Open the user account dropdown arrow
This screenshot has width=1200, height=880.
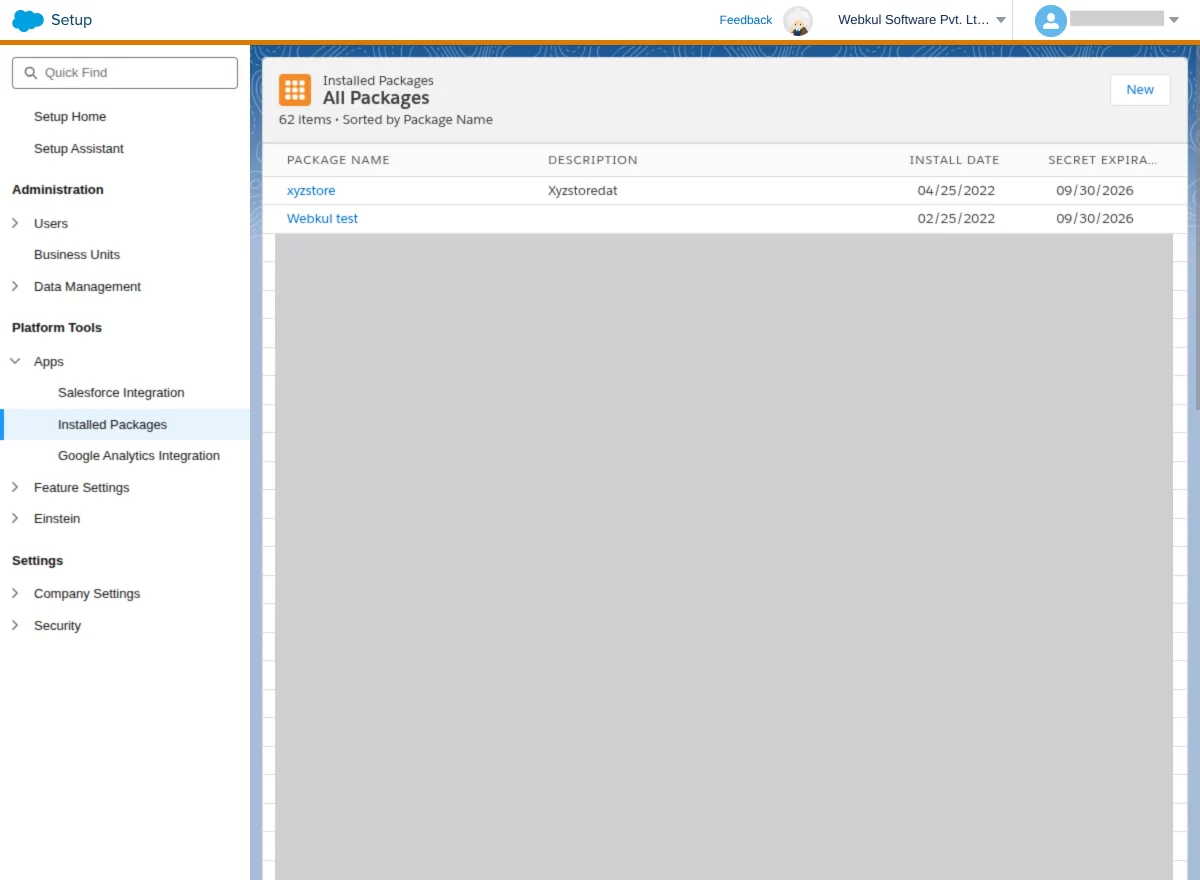[1174, 20]
